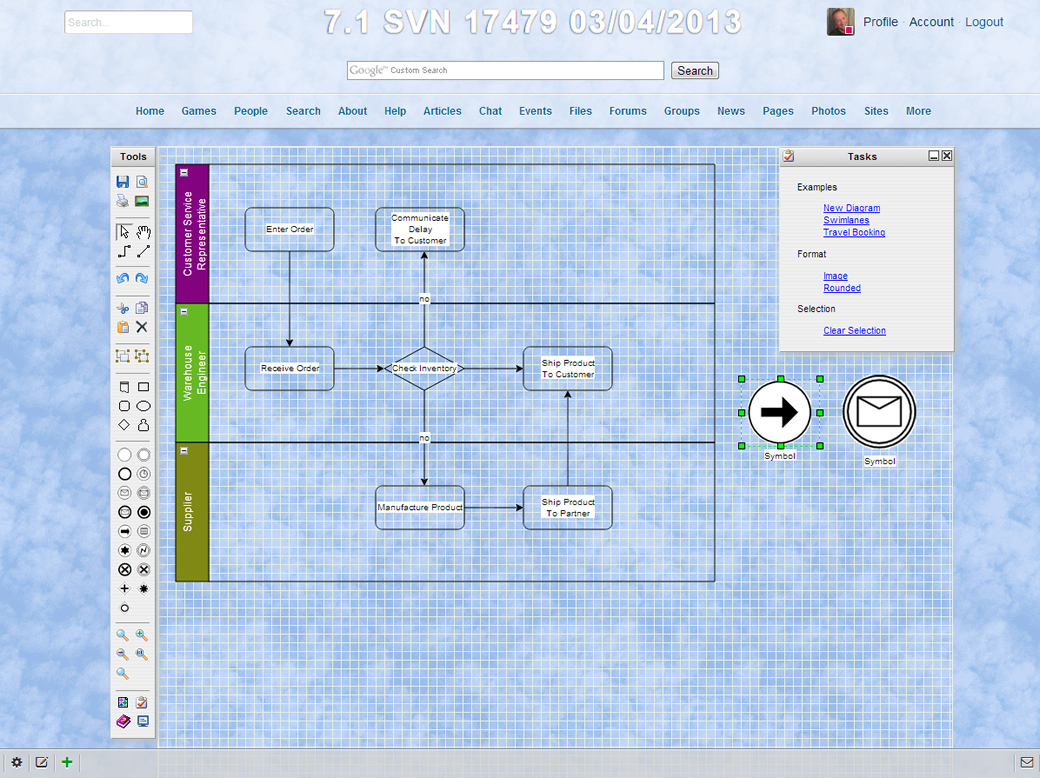This screenshot has height=778, width=1040.
Task: Minimize the Tasks panel
Action: coord(933,156)
